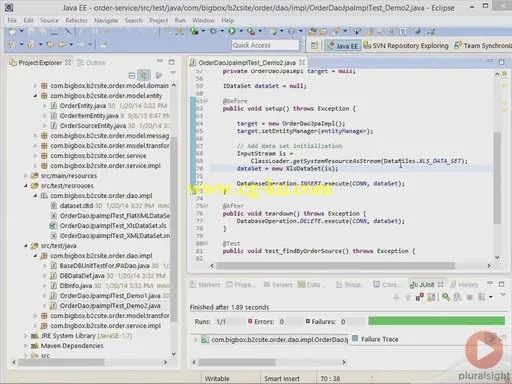The image size is (512, 384).
Task: Maximize the JUnit bottom panel
Action: (501, 284)
